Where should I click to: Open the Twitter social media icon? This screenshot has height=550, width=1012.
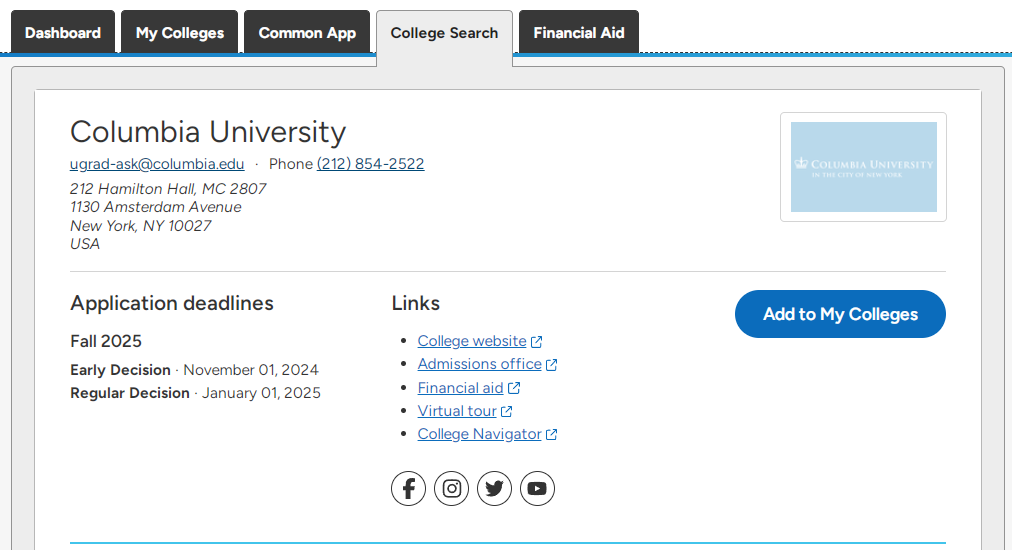pyautogui.click(x=494, y=489)
